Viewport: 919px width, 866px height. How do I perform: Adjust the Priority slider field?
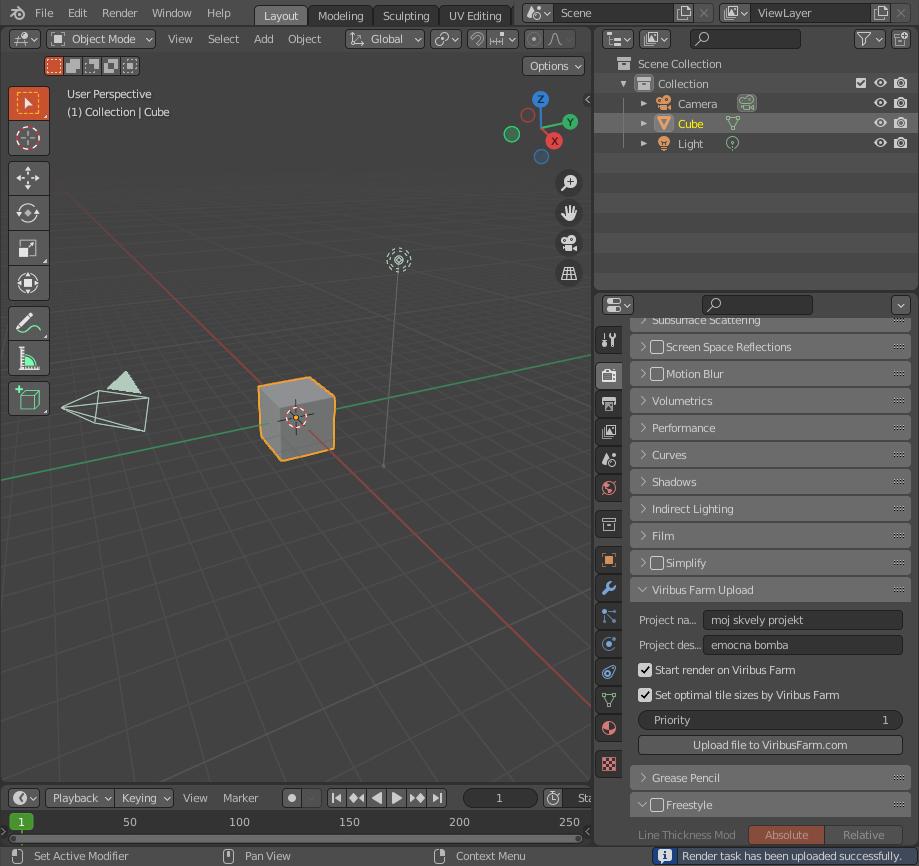coord(770,720)
